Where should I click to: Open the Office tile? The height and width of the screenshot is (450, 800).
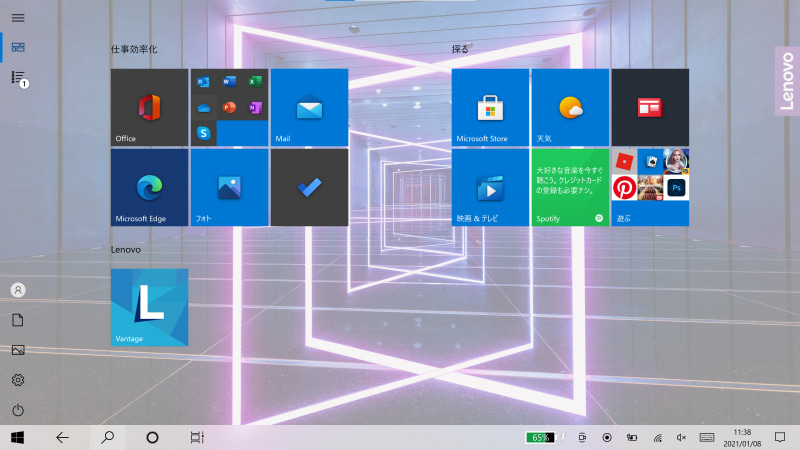click(x=149, y=107)
